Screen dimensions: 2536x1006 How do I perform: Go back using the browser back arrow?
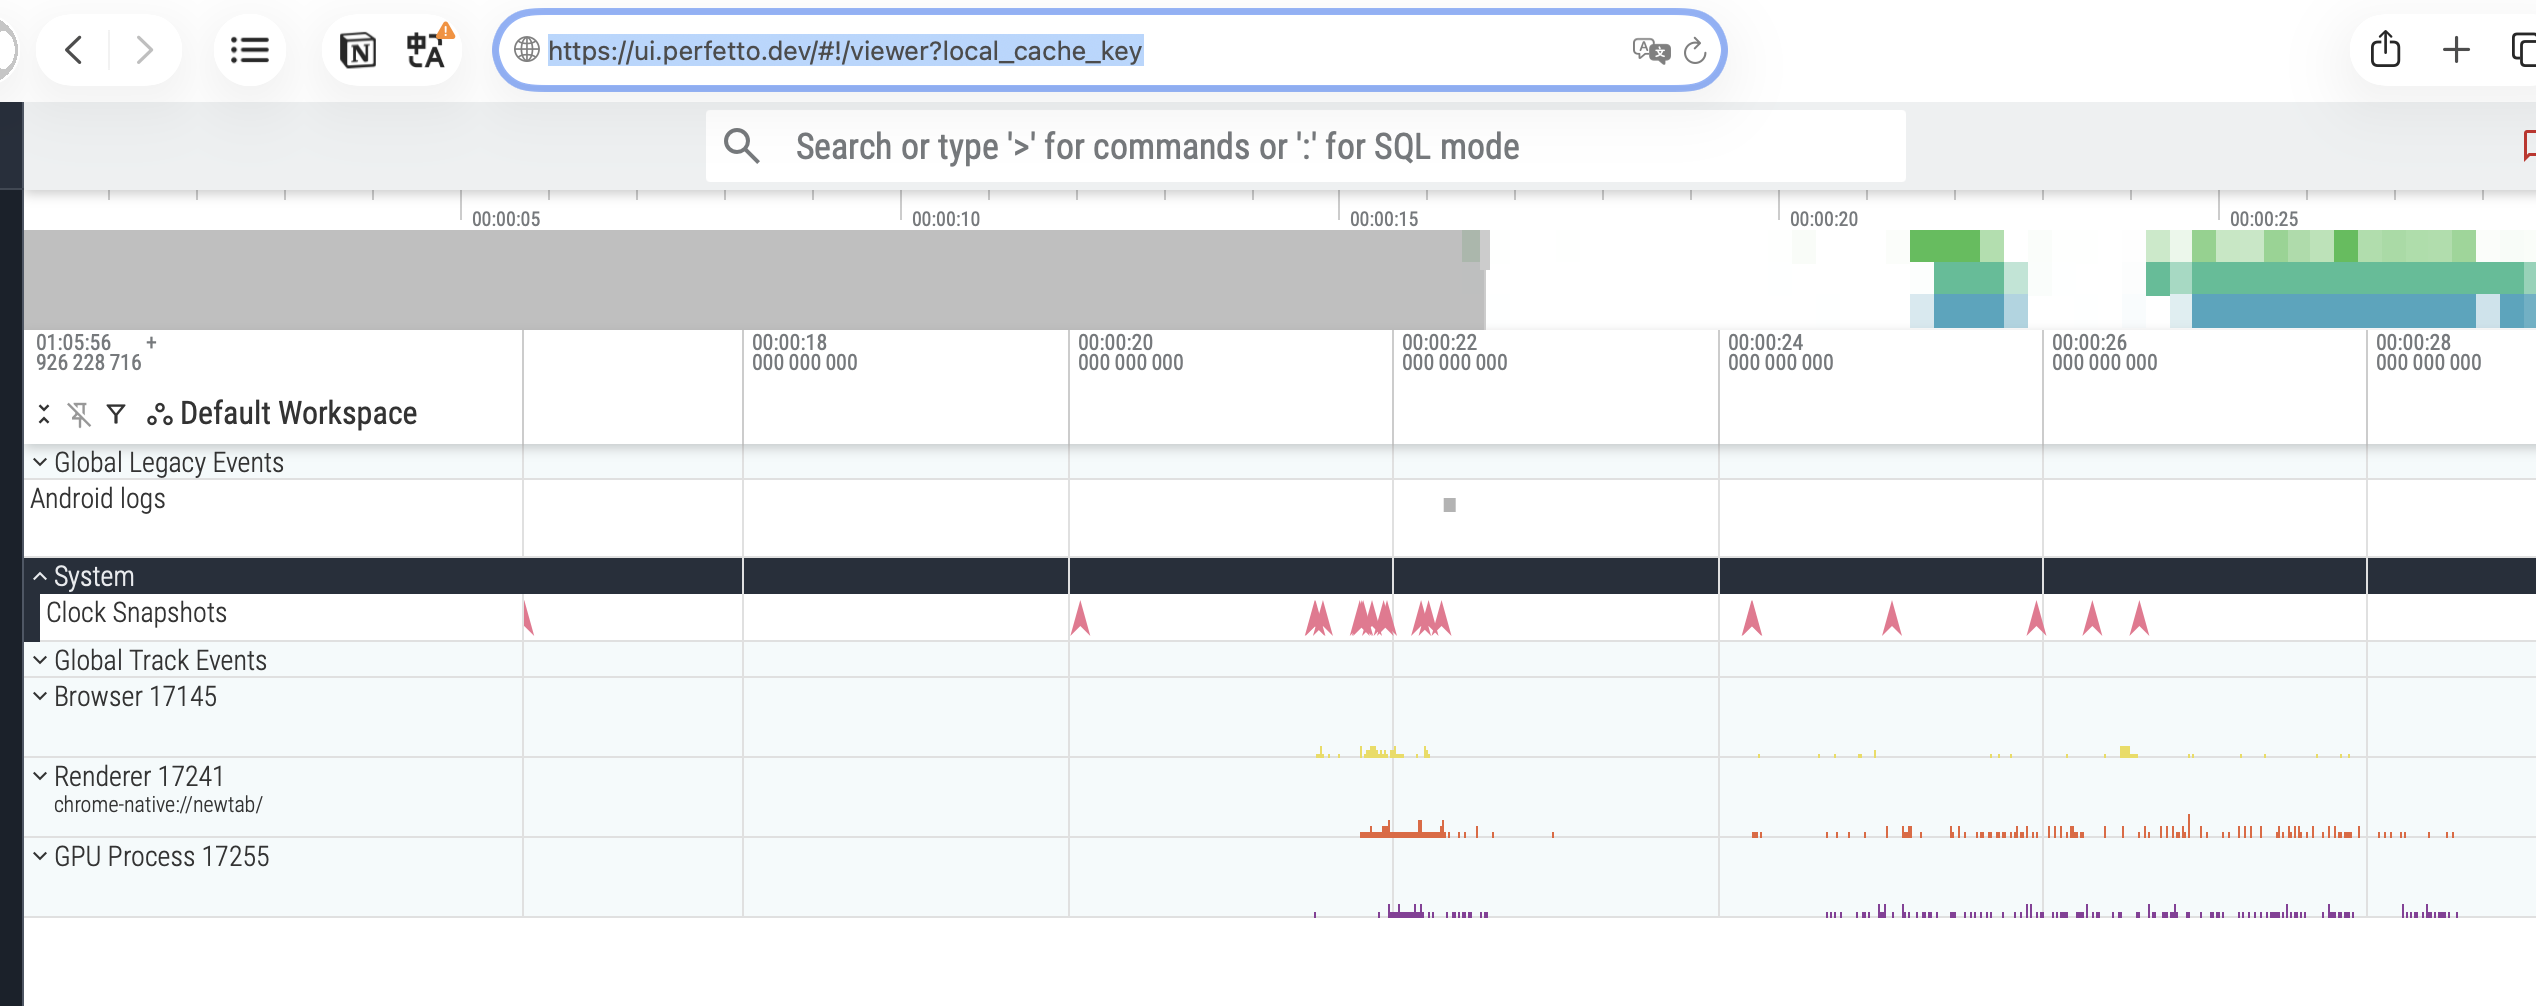pyautogui.click(x=74, y=50)
